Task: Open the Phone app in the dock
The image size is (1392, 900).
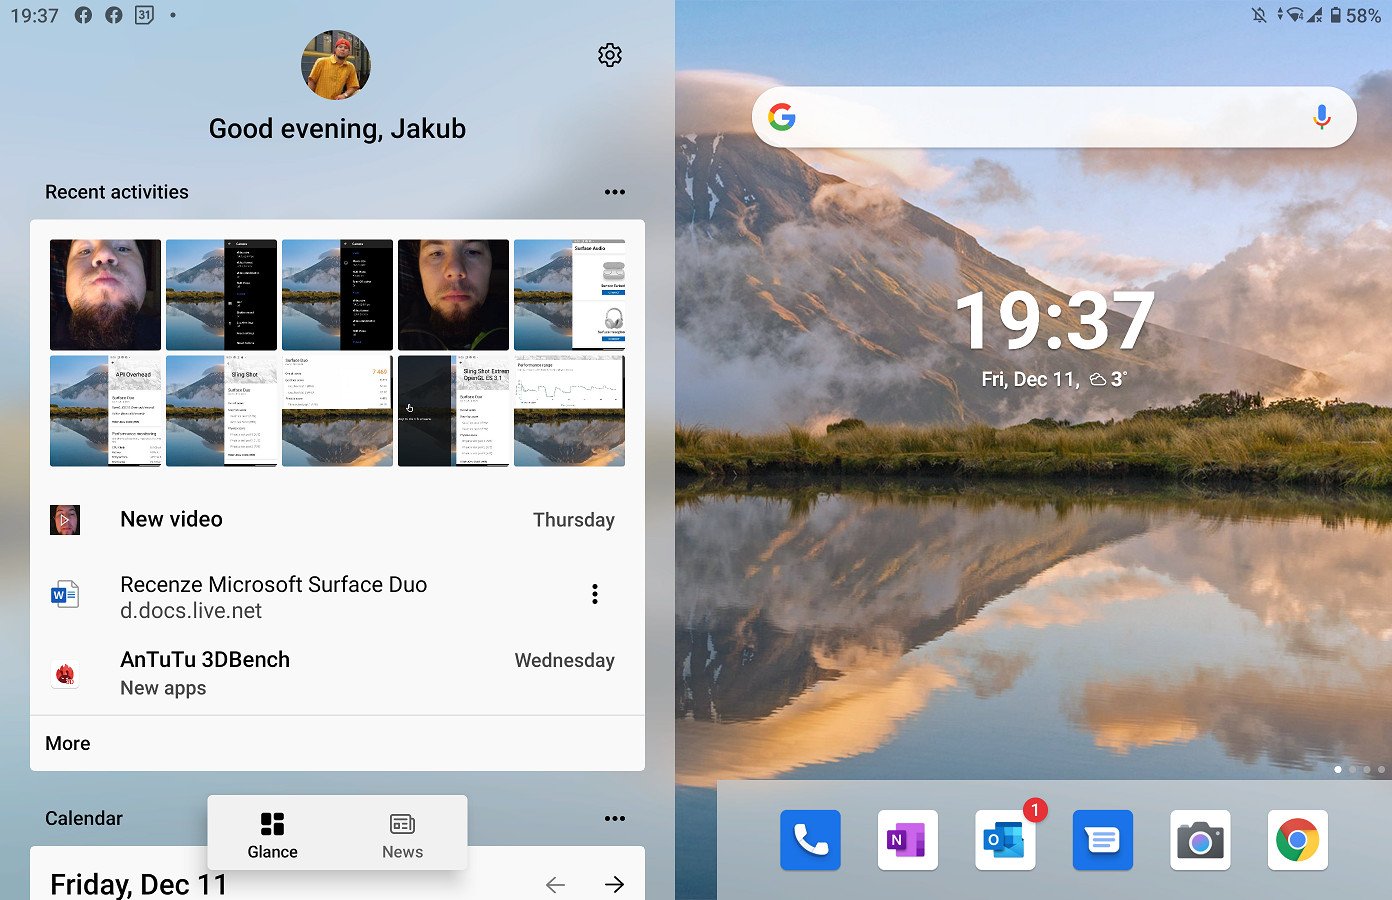Action: click(x=810, y=840)
